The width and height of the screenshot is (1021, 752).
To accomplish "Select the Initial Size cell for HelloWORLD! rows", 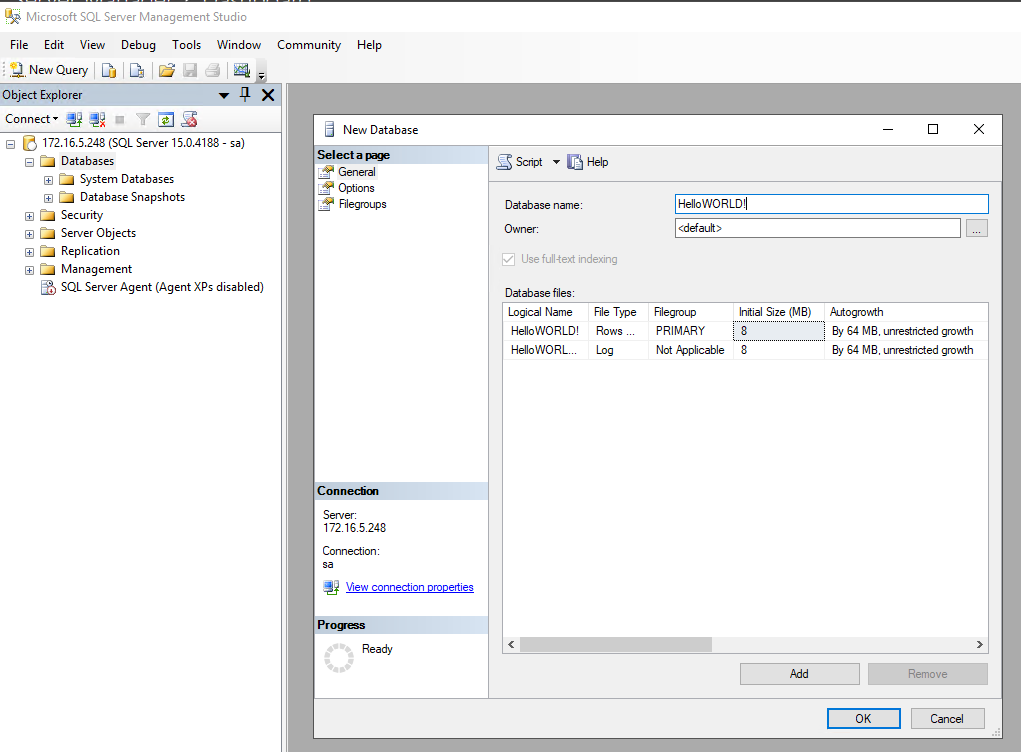I will pos(779,331).
